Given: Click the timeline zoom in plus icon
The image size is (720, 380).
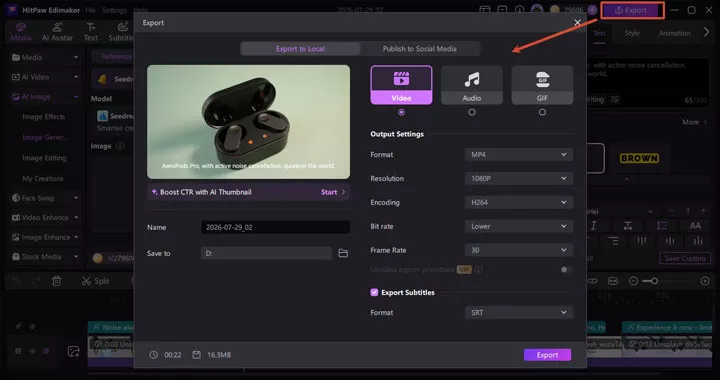Looking at the screenshot, I should (x=705, y=281).
